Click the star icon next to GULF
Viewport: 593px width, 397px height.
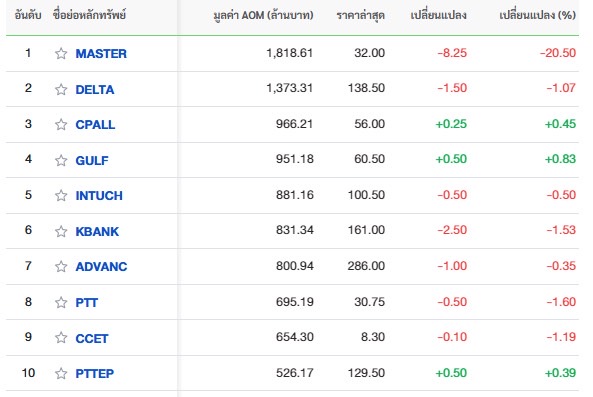tap(61, 160)
